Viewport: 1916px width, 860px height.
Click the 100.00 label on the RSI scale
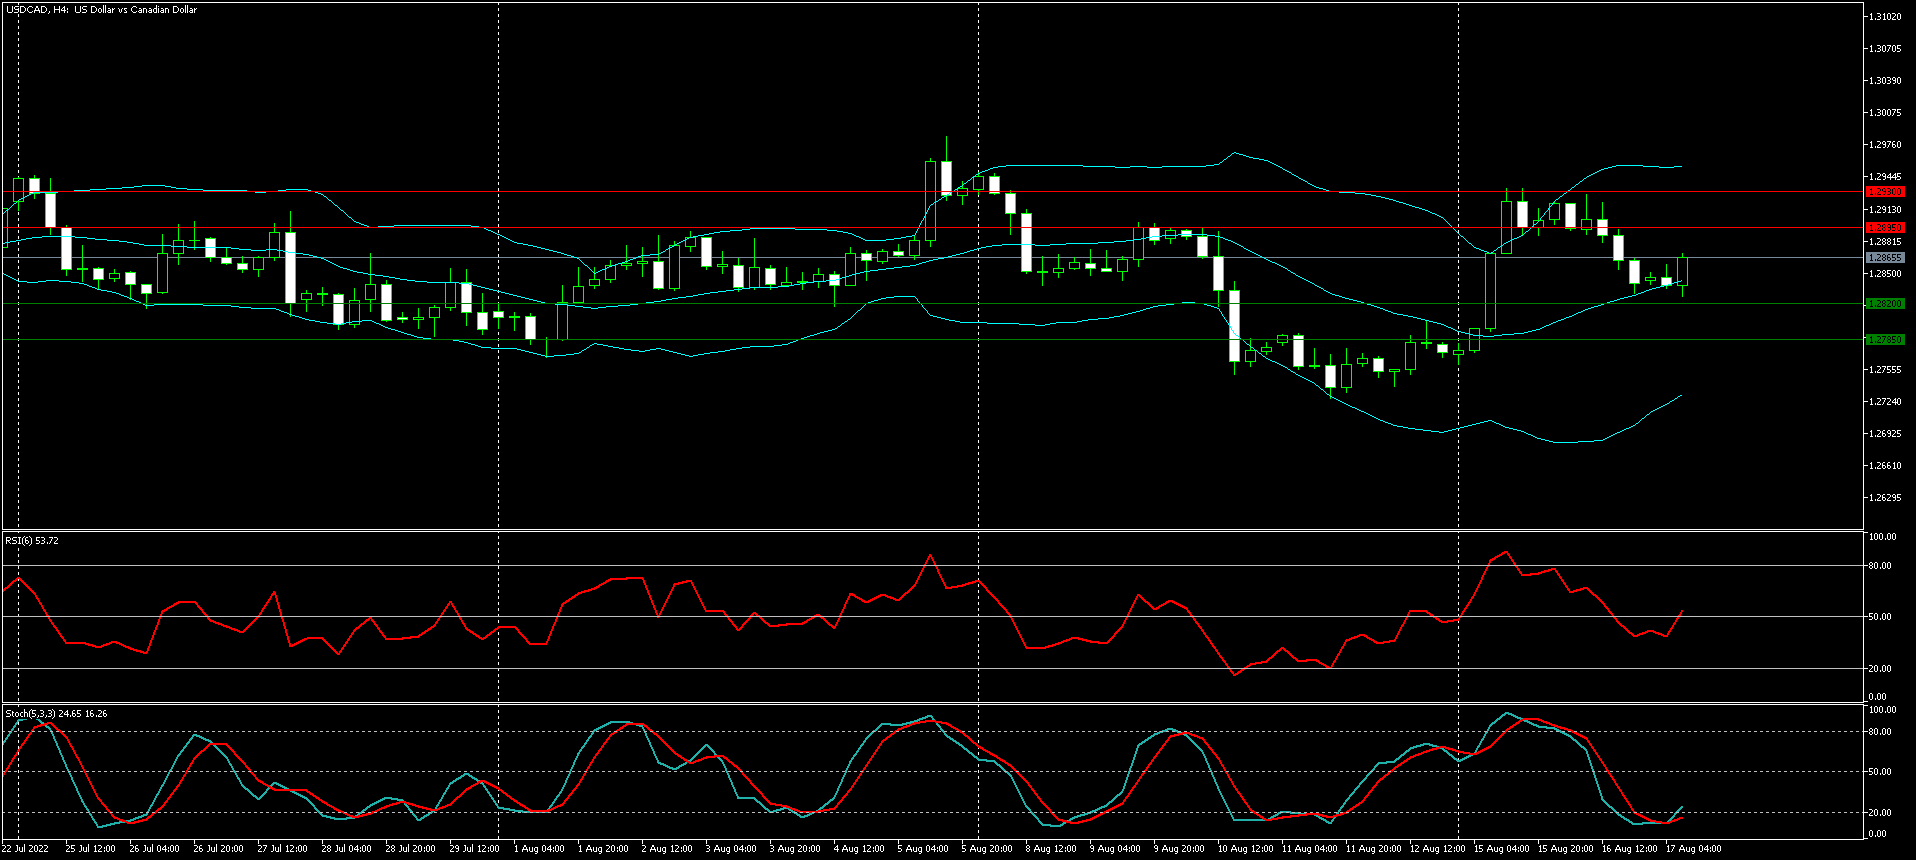tap(1882, 538)
